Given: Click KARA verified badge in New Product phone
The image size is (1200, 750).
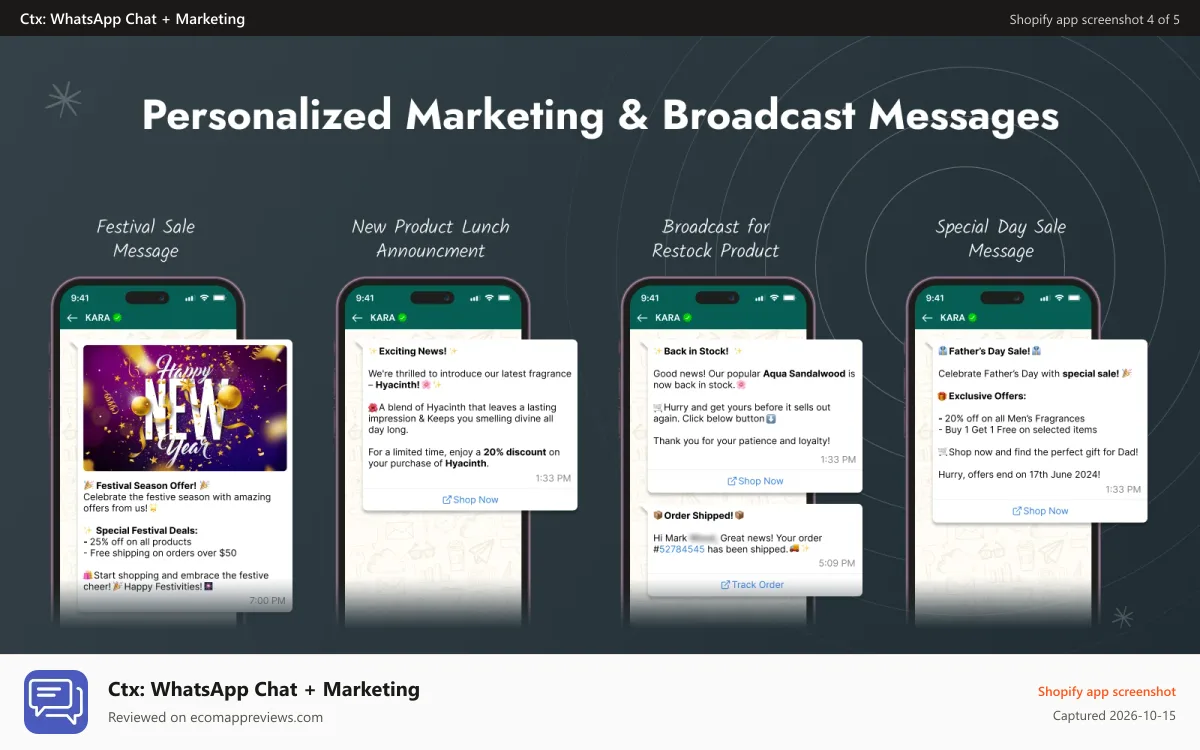Looking at the screenshot, I should [x=402, y=318].
